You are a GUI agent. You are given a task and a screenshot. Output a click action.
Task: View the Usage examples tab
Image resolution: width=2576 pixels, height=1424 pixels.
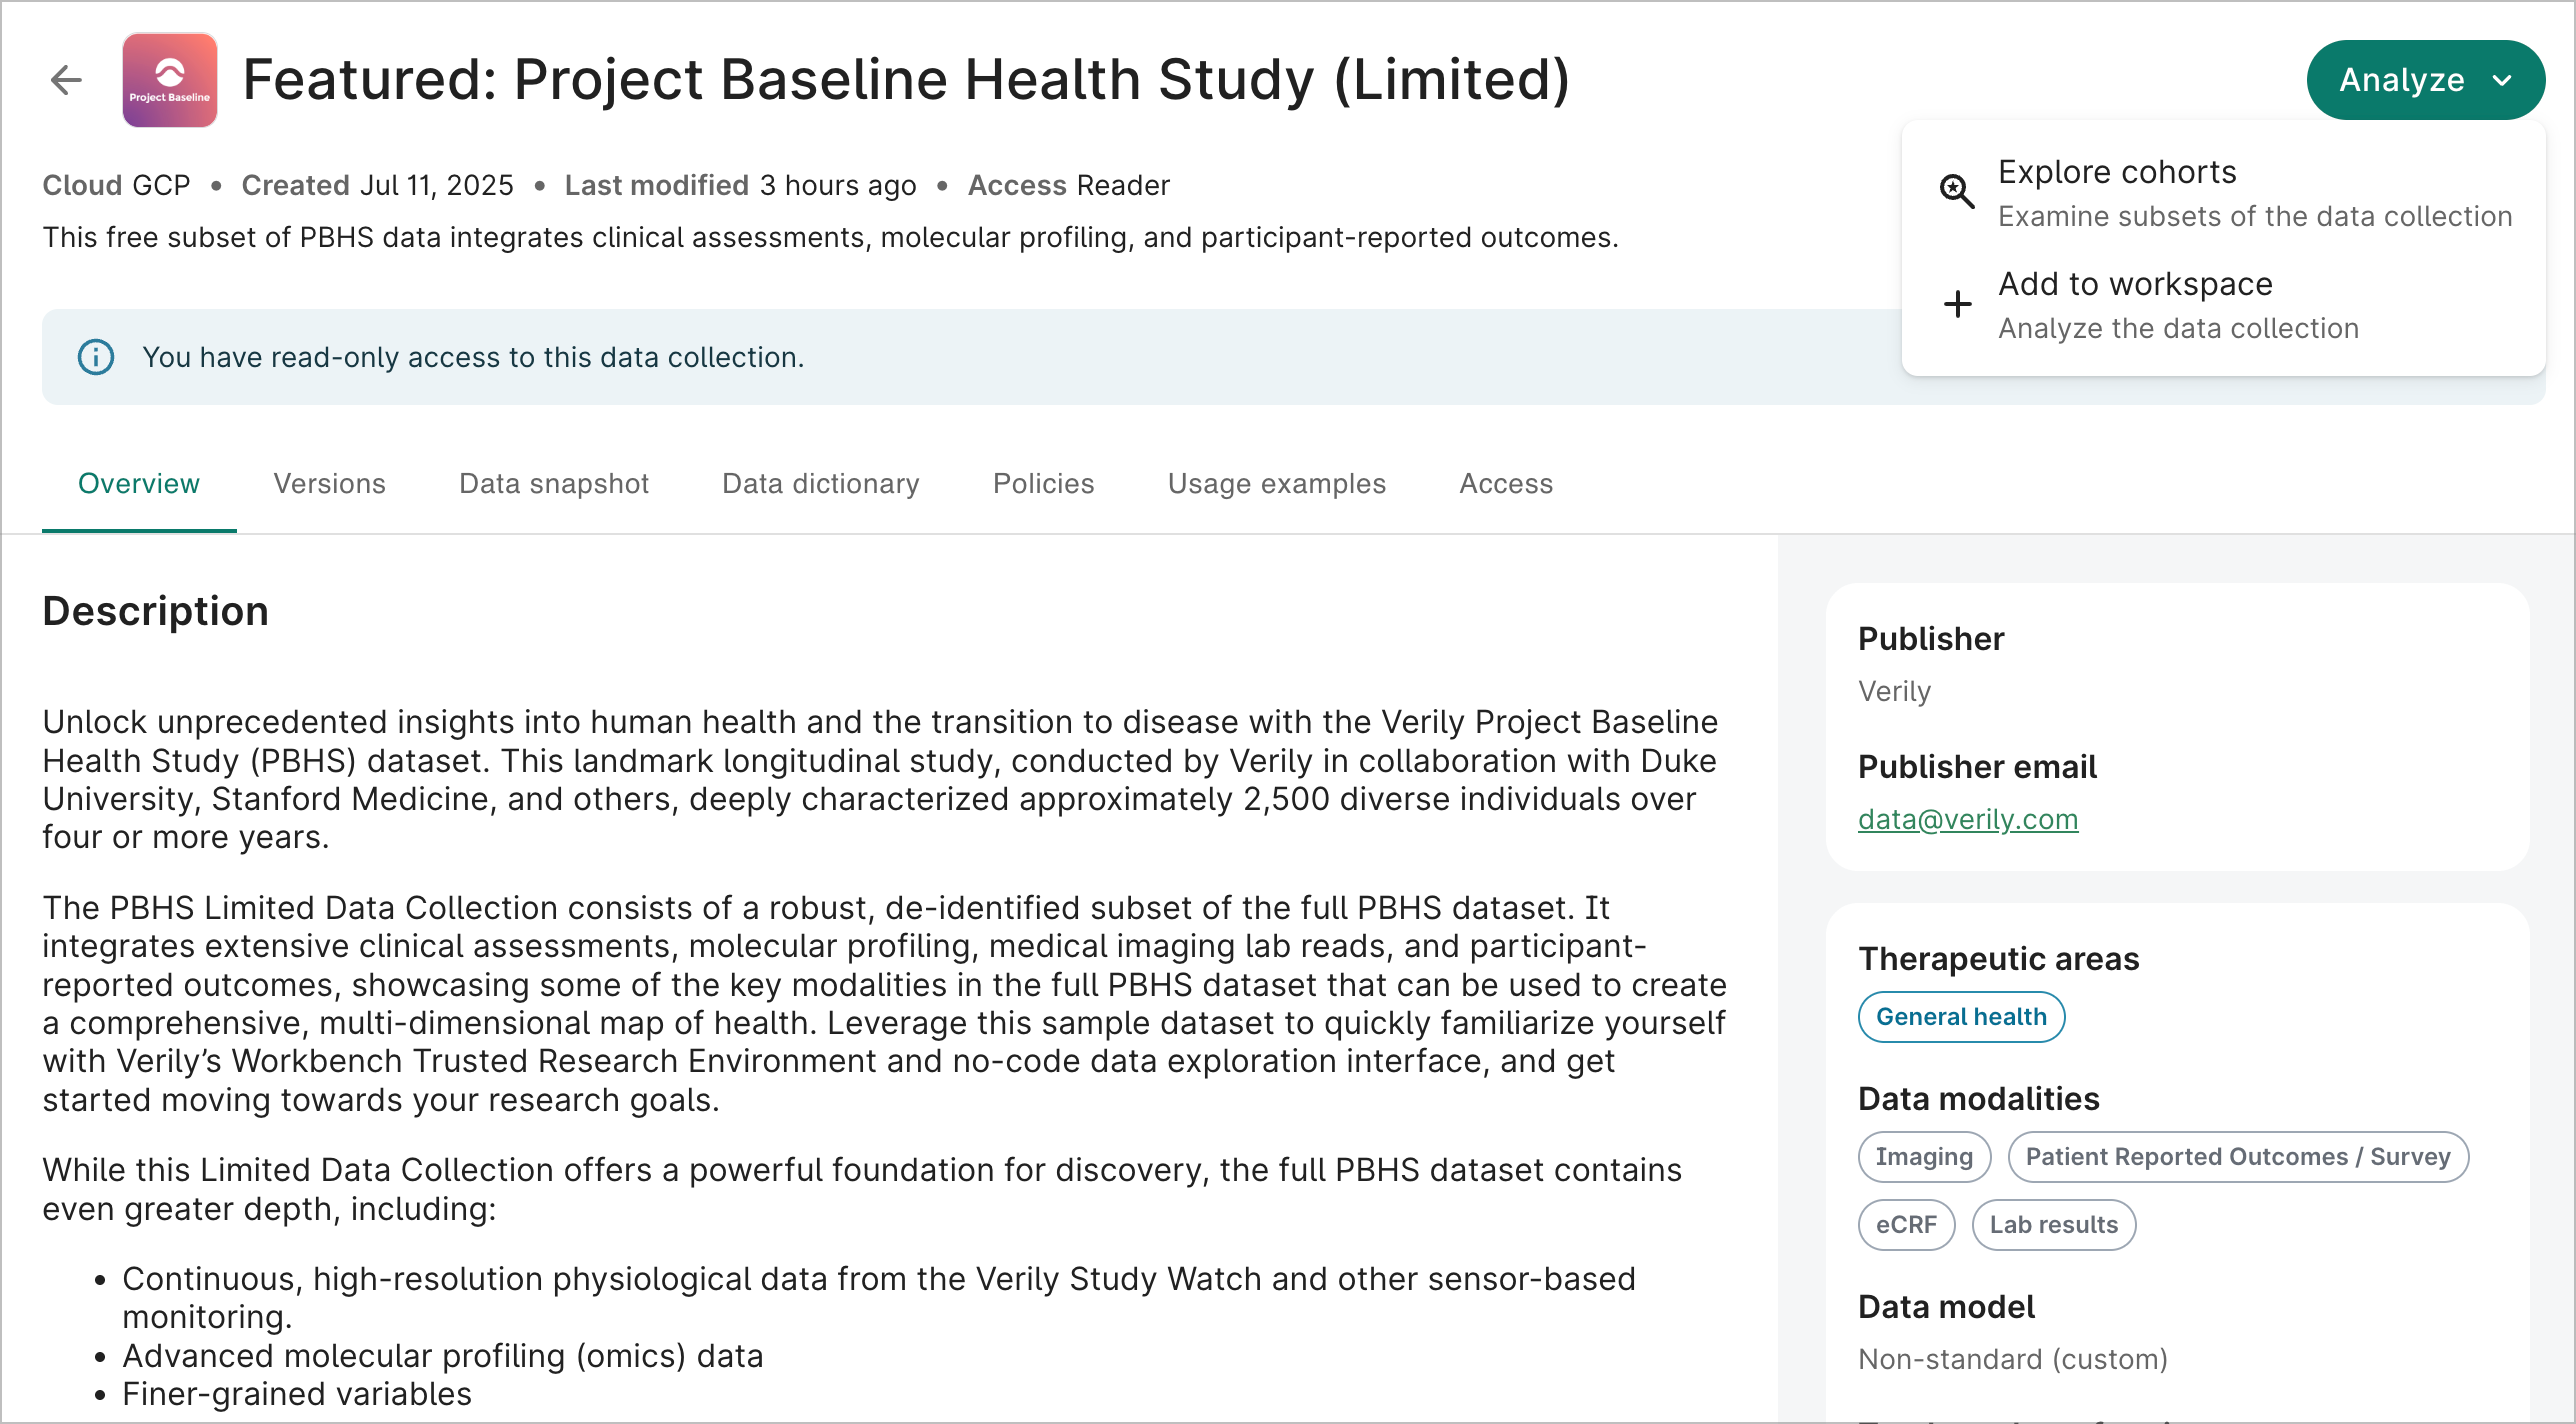[1276, 484]
